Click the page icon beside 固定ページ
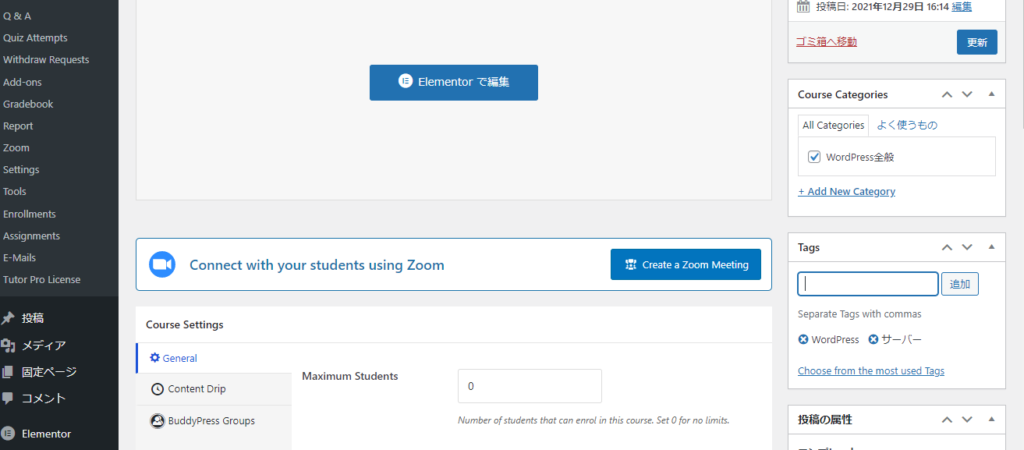Screen dimensions: 1024x450 (x=8, y=372)
